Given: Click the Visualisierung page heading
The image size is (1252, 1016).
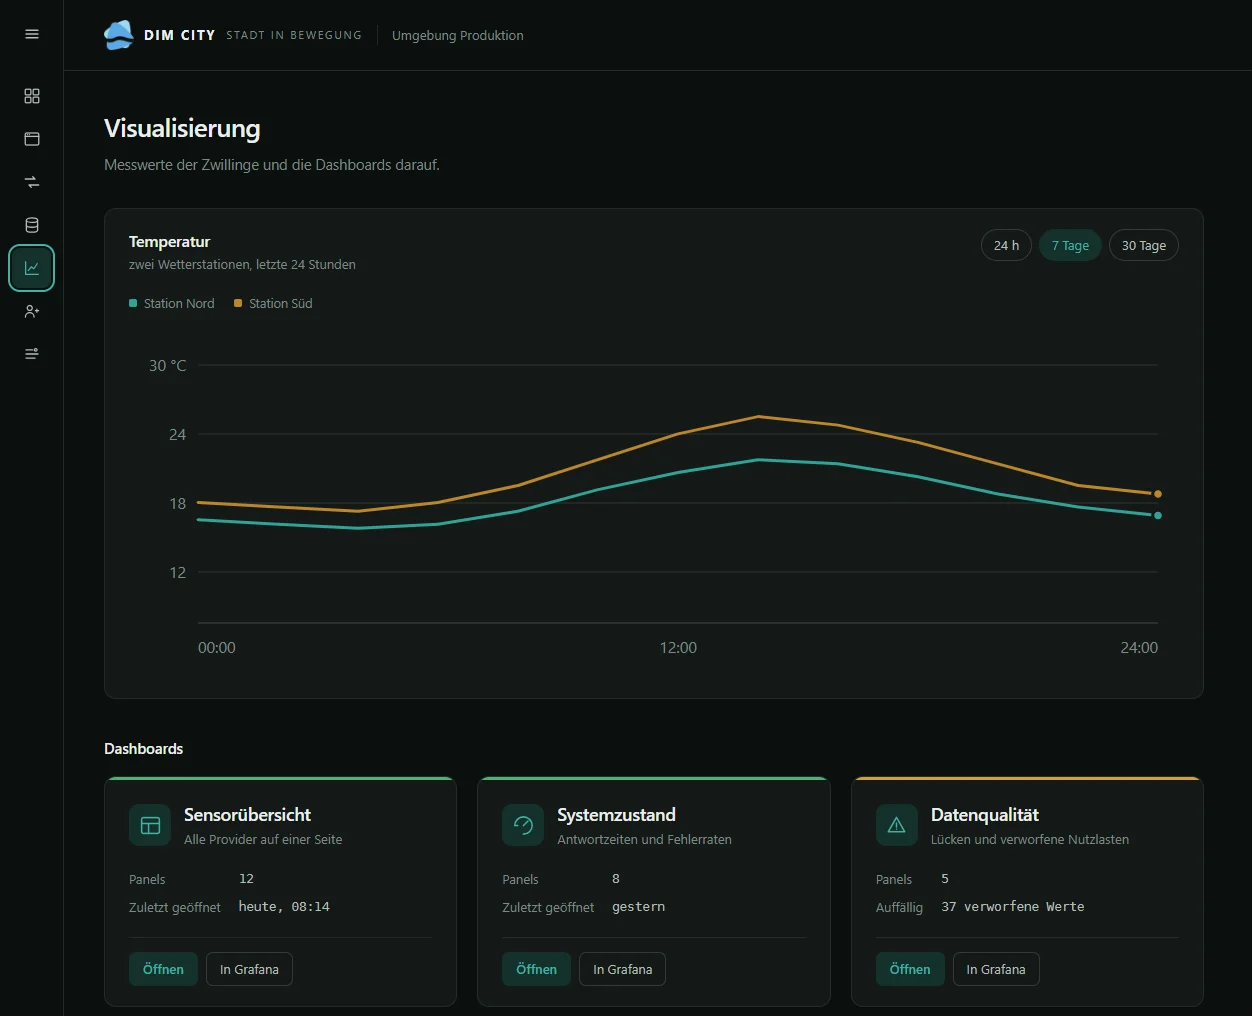Looking at the screenshot, I should (x=182, y=128).
